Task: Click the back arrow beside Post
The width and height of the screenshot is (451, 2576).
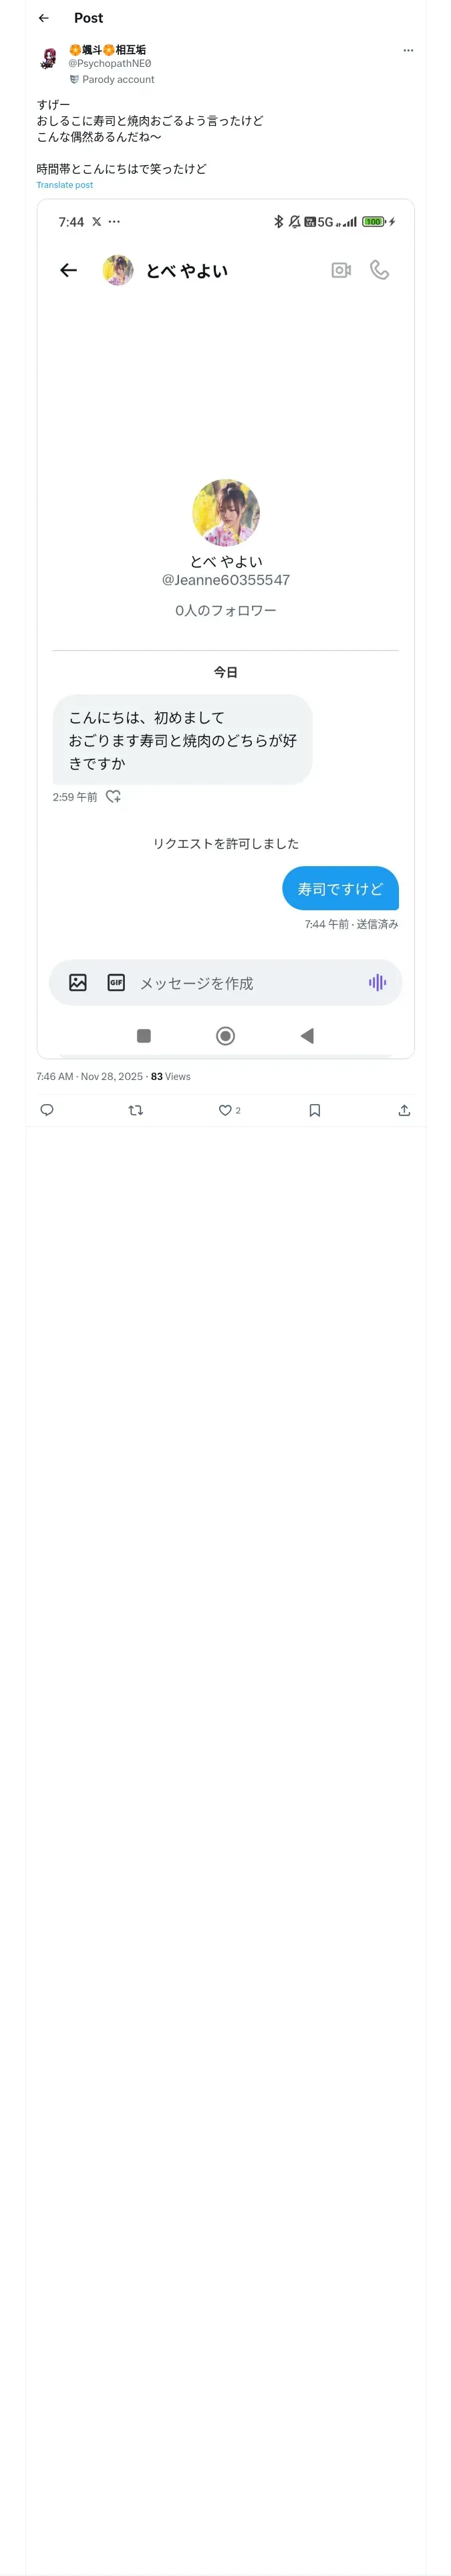Action: pyautogui.click(x=43, y=18)
